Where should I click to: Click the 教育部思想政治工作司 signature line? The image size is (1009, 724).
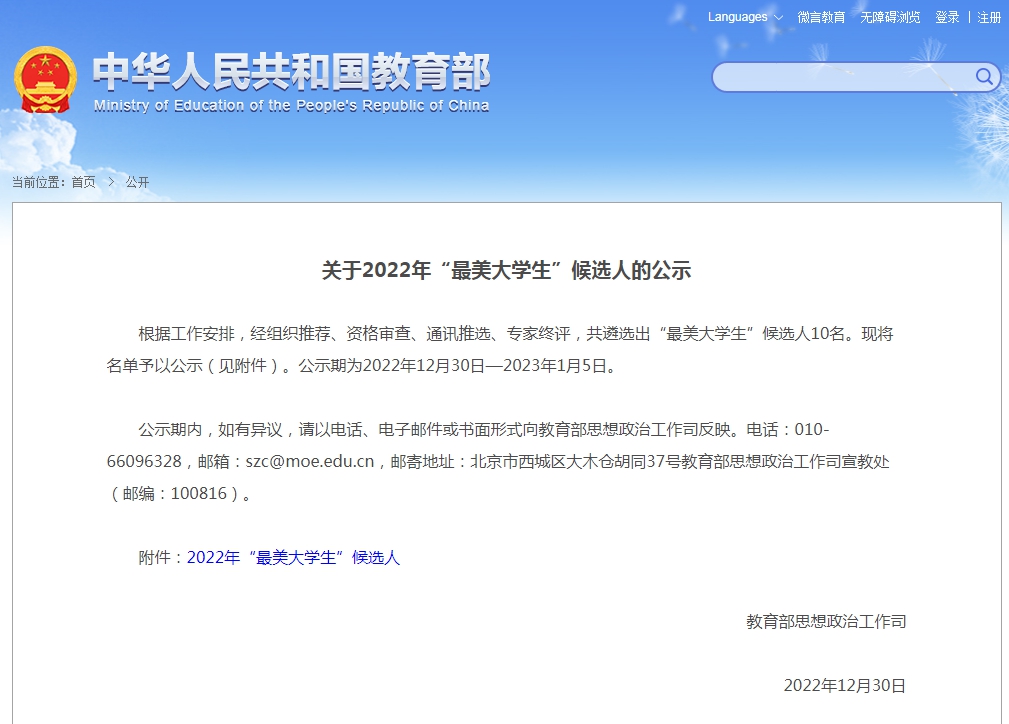826,621
